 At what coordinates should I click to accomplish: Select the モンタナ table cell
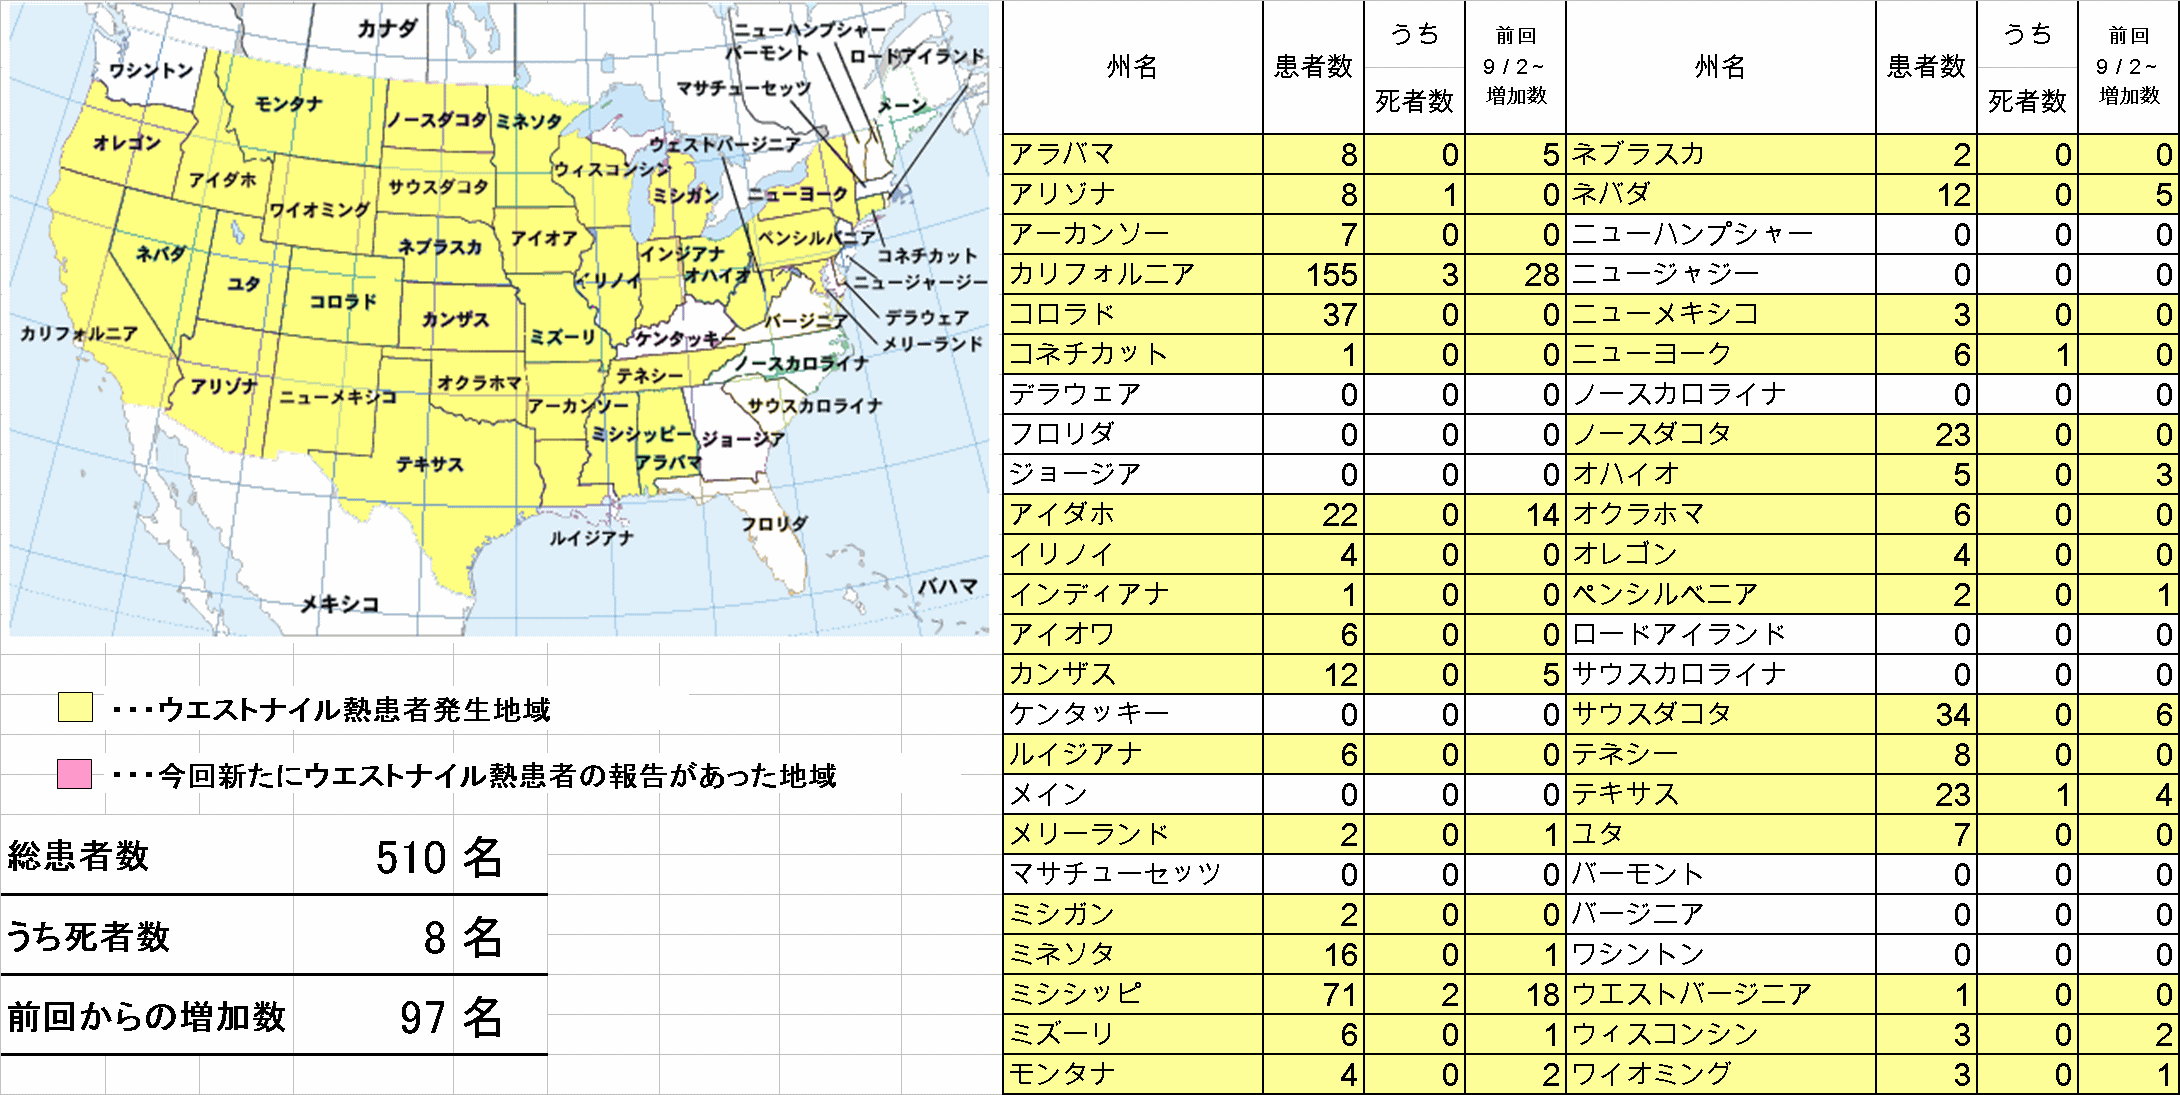[x=1133, y=1074]
